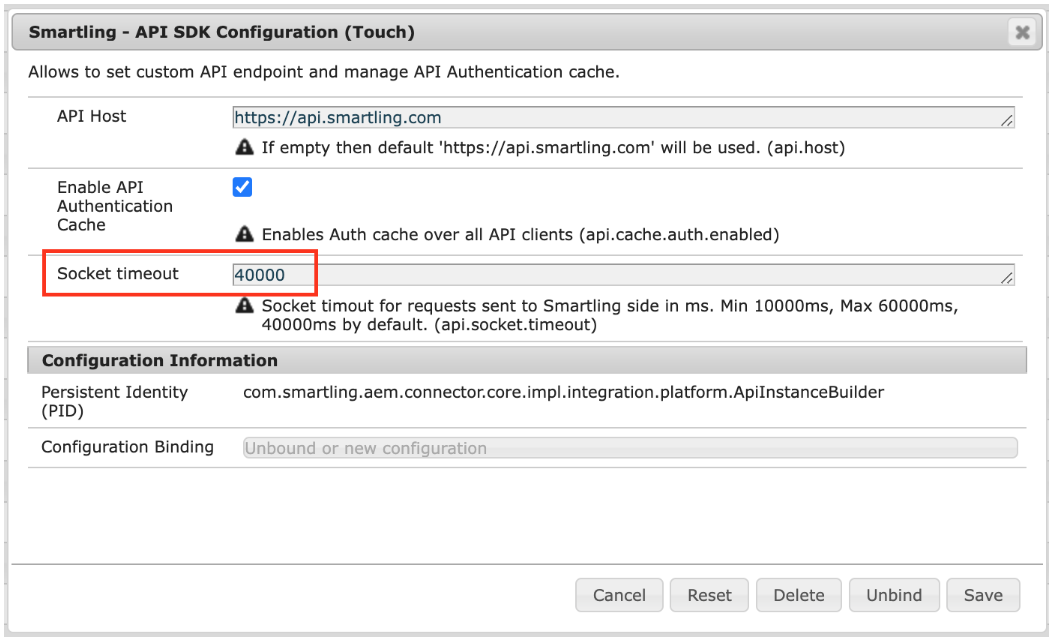Focus the Socket timeout input field
Screen dimensions: 1049x637
[x=624, y=274]
